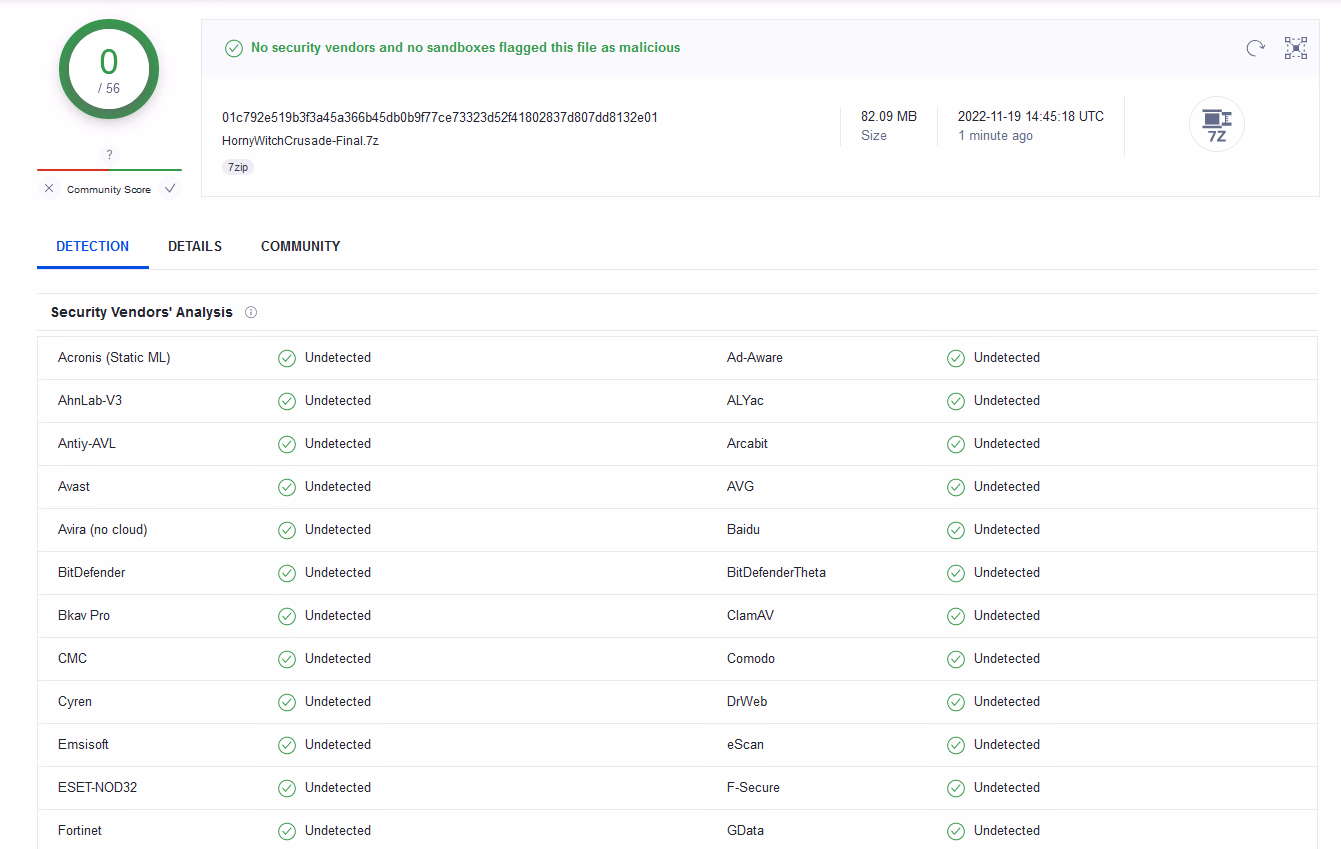Click the check icon for Comodo
Screen dimensions: 1341x849
956,659
